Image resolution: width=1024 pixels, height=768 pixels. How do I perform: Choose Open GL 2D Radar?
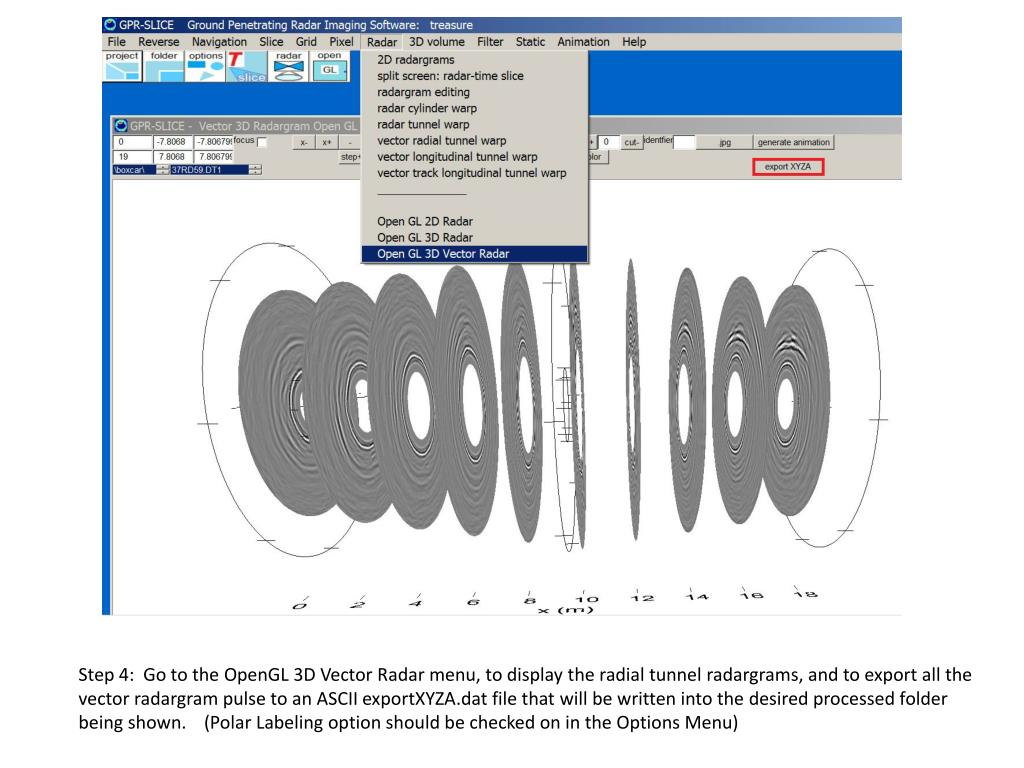475,221
